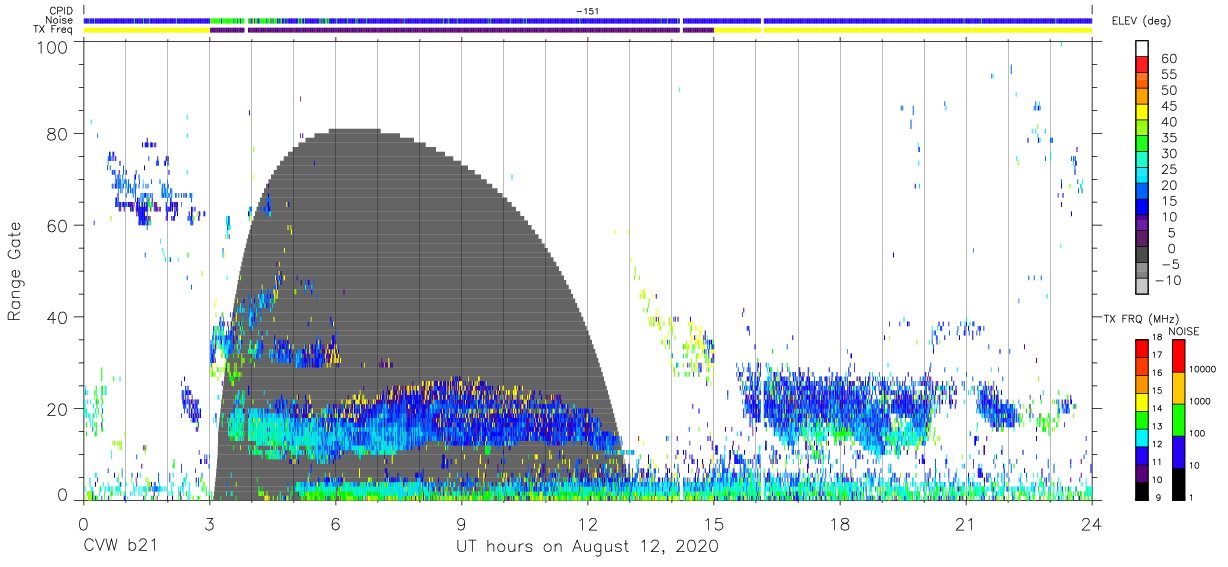The width and height of the screenshot is (1228, 567).
Task: Click "55" on the ELEV scale
Action: (1168, 74)
